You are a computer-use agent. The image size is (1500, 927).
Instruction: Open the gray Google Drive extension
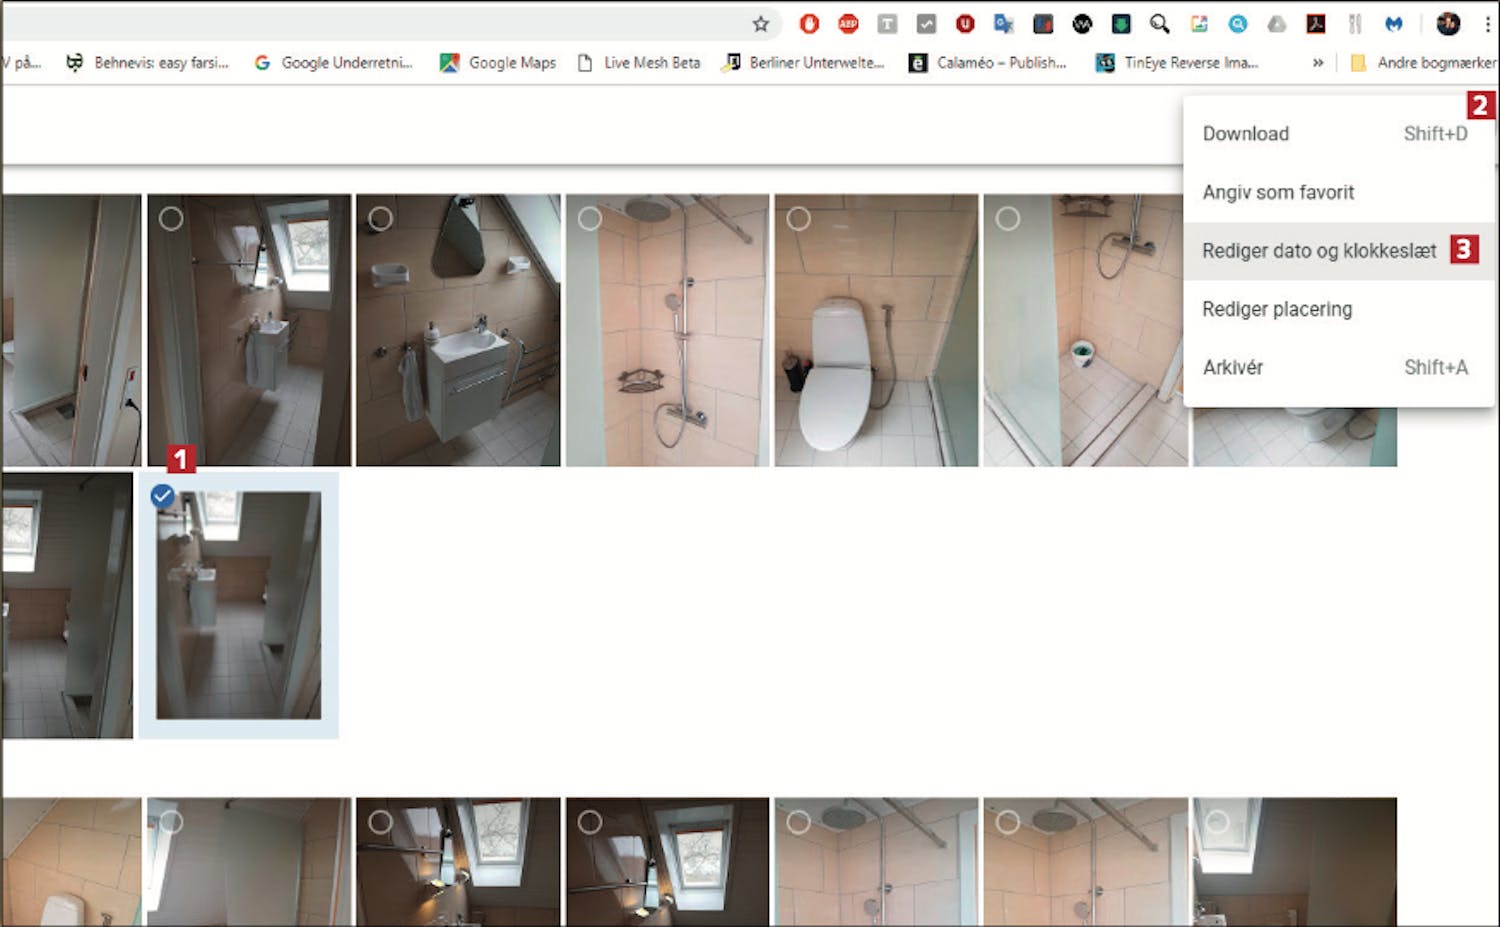click(1277, 24)
